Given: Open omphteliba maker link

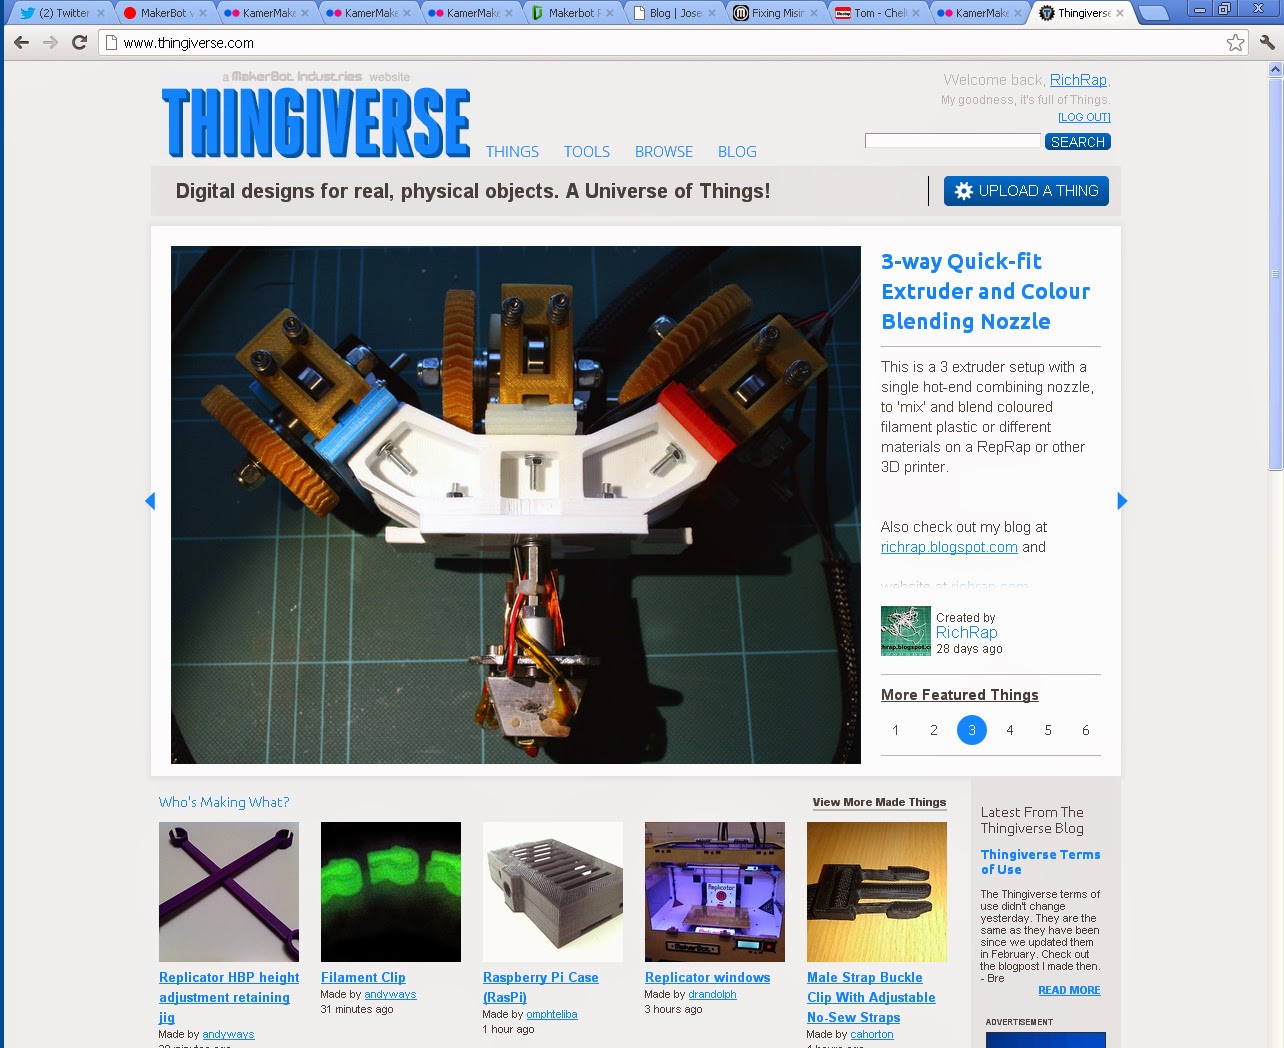Looking at the screenshot, I should pyautogui.click(x=552, y=1014).
